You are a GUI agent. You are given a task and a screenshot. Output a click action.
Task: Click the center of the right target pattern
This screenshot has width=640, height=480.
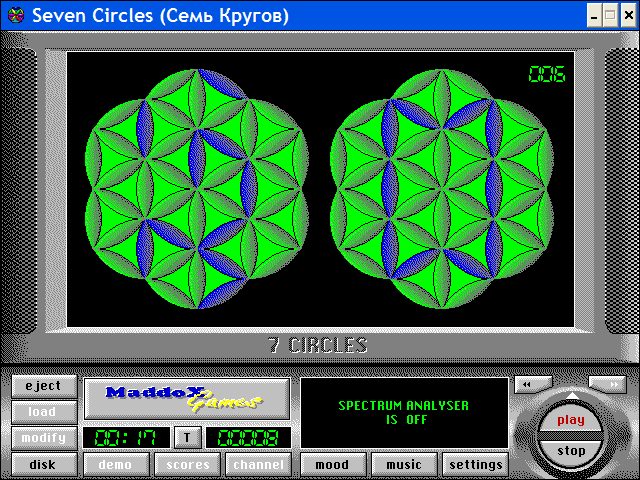coord(442,189)
